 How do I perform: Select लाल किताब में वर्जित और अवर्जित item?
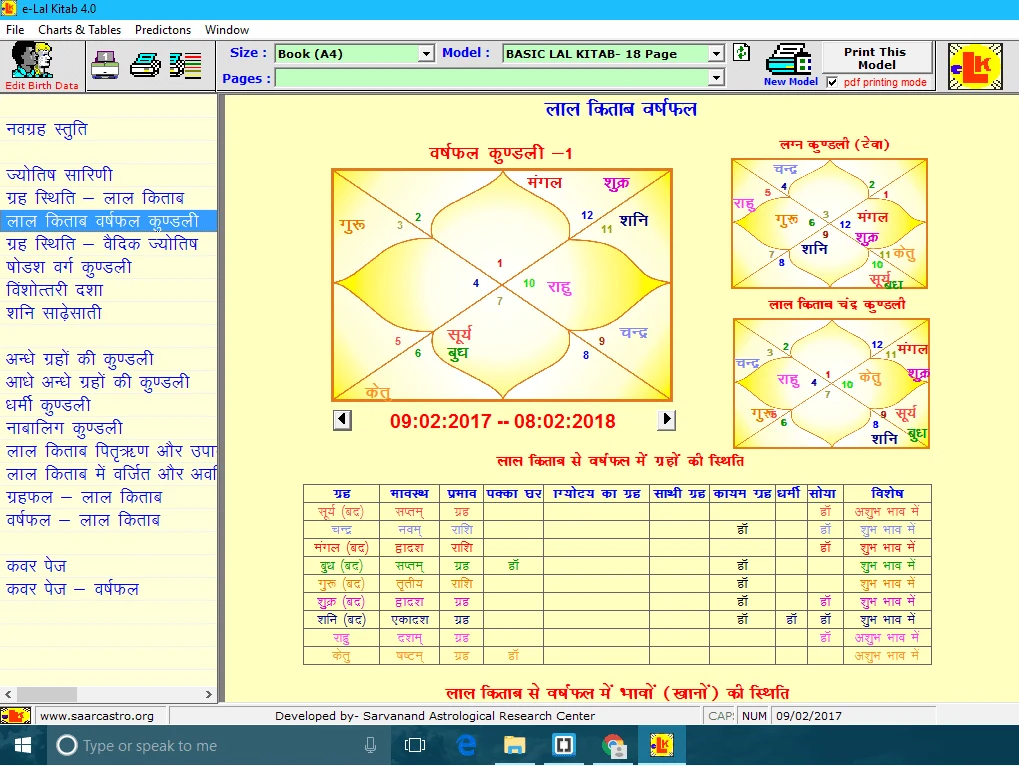pyautogui.click(x=109, y=474)
